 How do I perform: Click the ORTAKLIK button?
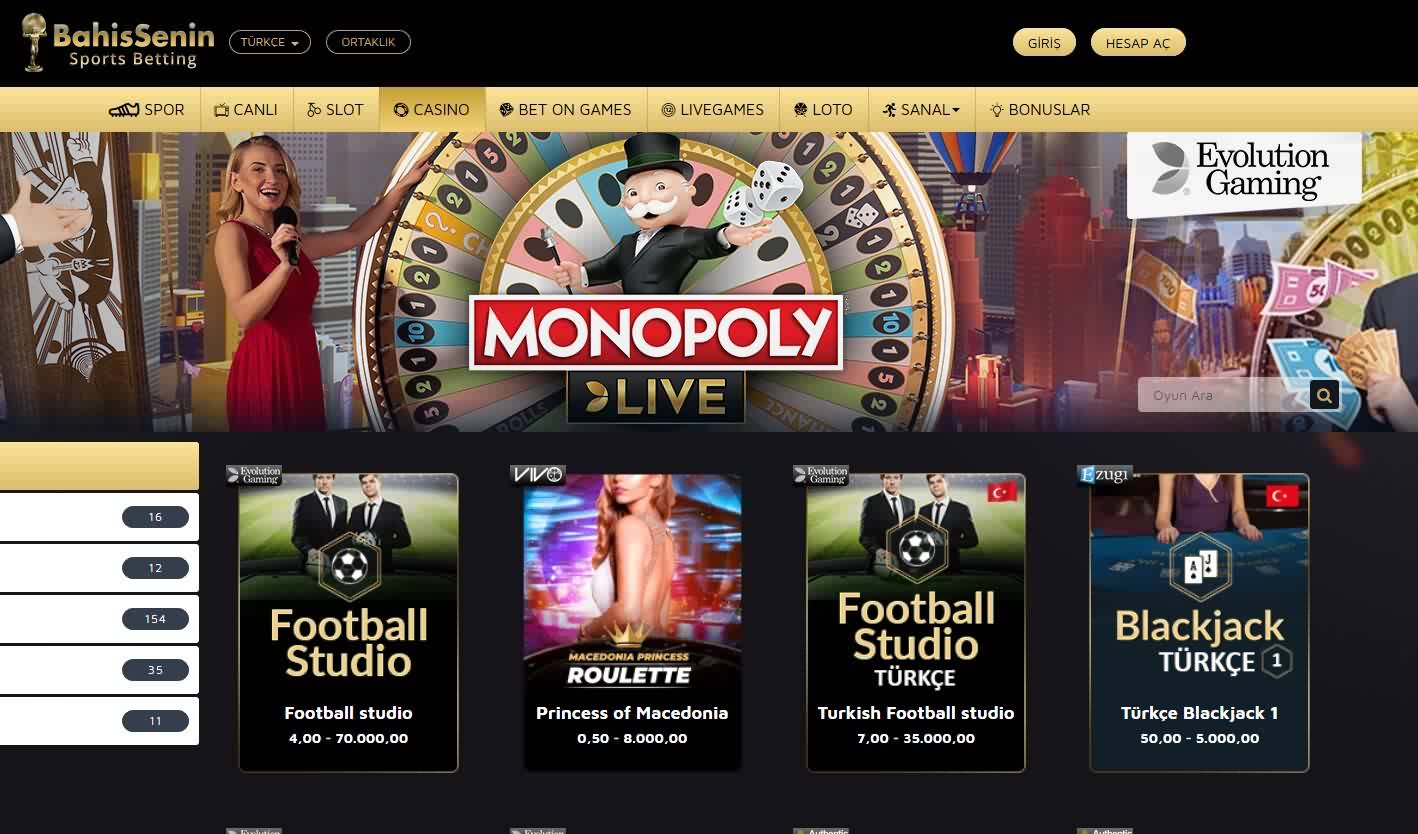coord(368,42)
